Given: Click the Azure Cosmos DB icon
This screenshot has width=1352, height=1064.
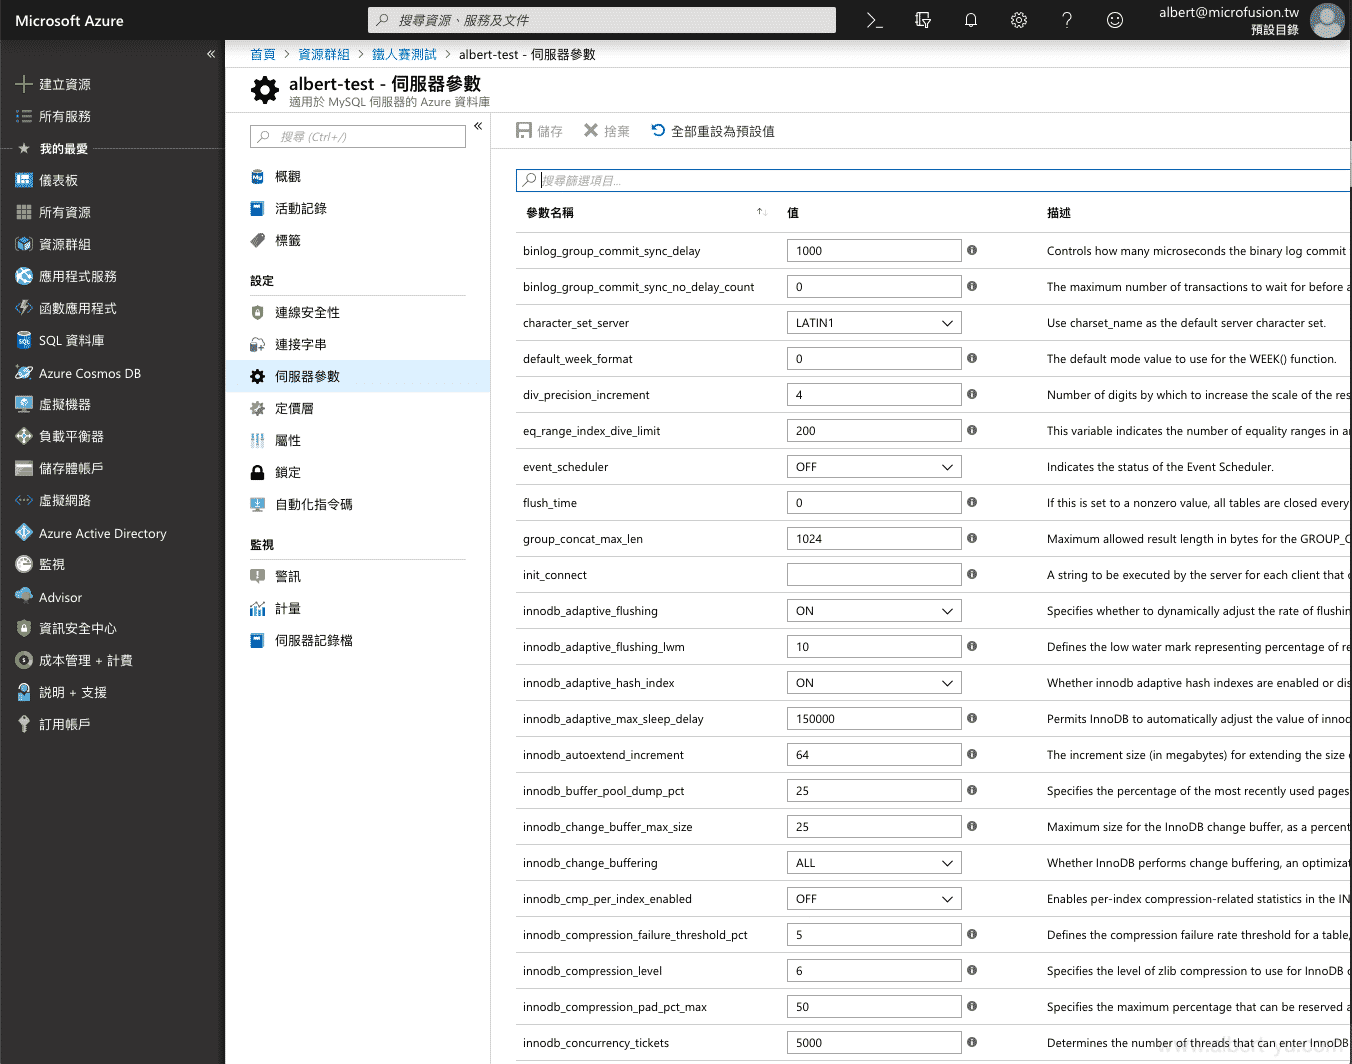Looking at the screenshot, I should (24, 373).
